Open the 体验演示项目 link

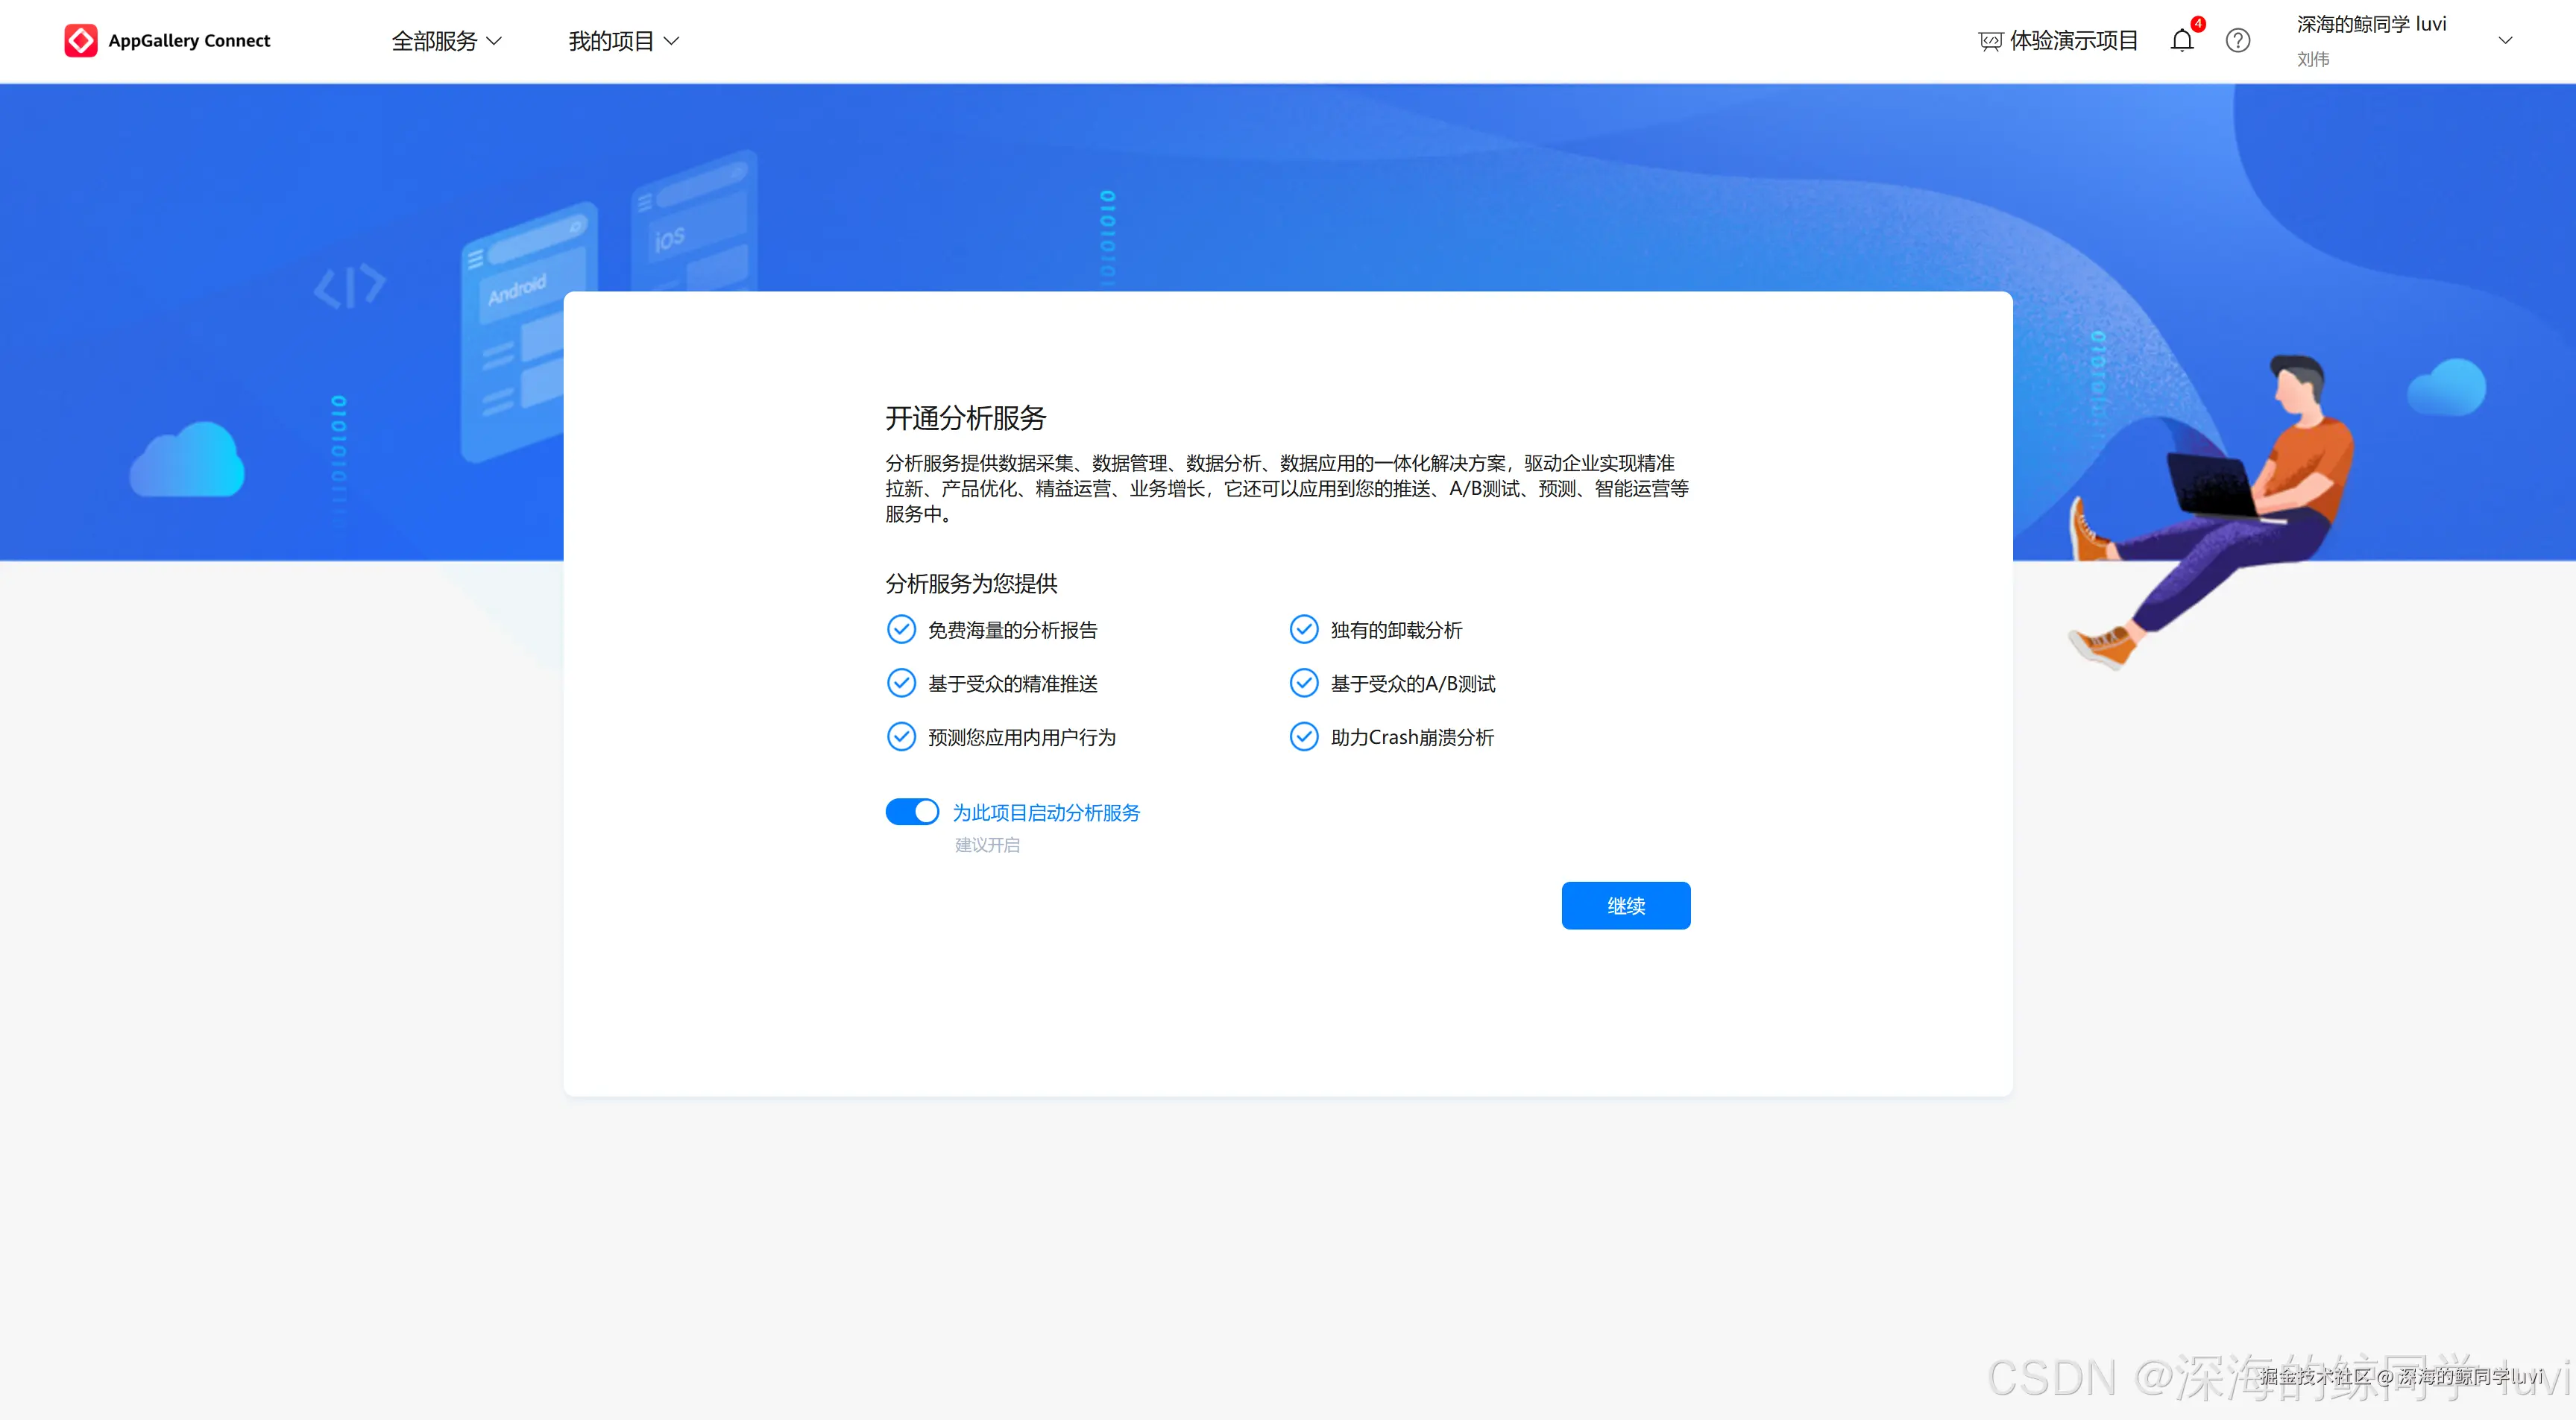(x=2073, y=41)
